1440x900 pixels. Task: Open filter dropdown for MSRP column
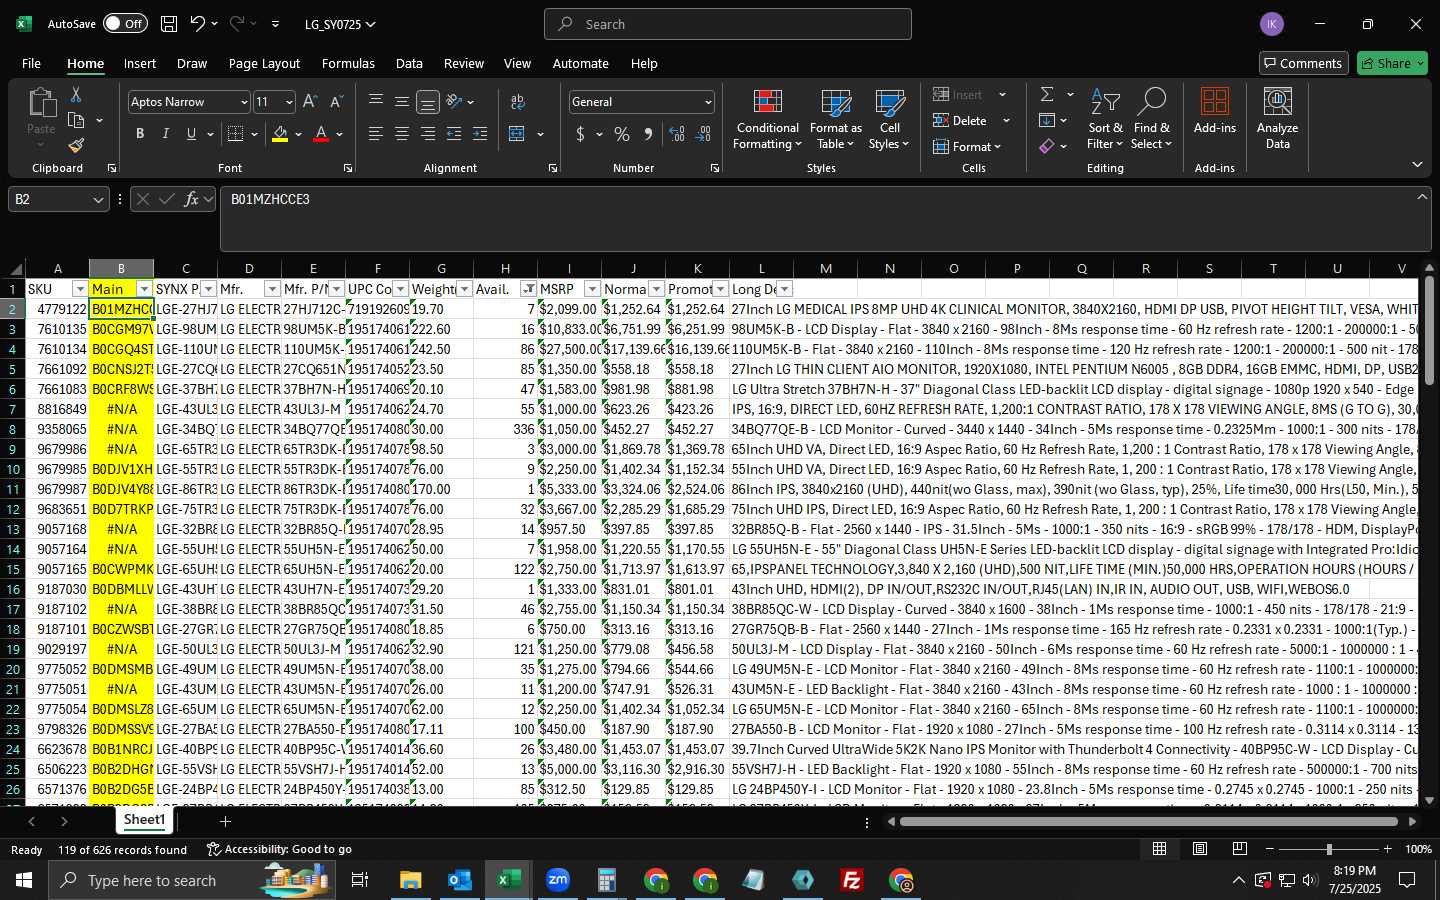(592, 289)
